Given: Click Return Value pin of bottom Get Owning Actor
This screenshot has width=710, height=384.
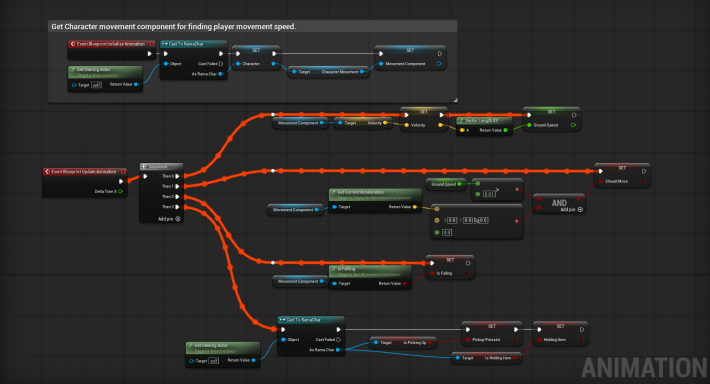Looking at the screenshot, I should pos(253,360).
